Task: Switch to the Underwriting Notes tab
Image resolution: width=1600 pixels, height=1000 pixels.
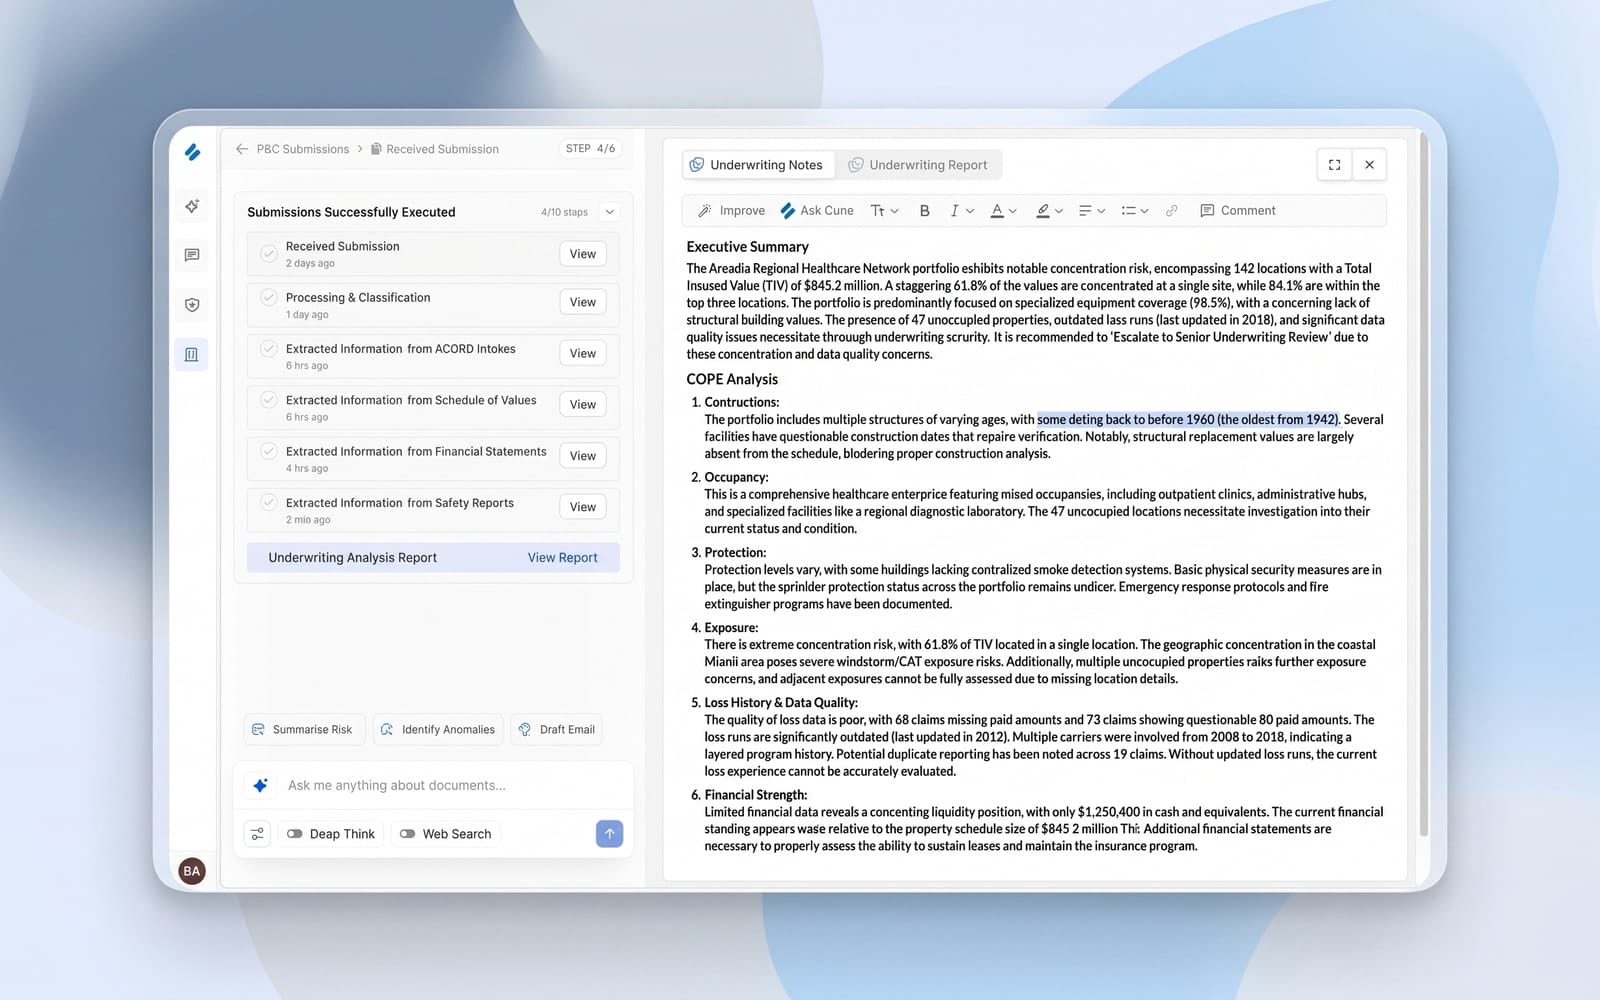Action: (757, 165)
